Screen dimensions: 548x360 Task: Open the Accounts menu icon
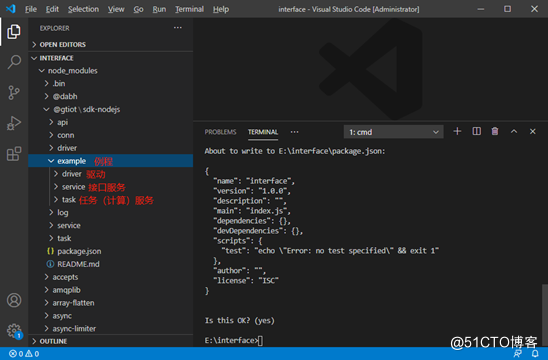pyautogui.click(x=14, y=300)
